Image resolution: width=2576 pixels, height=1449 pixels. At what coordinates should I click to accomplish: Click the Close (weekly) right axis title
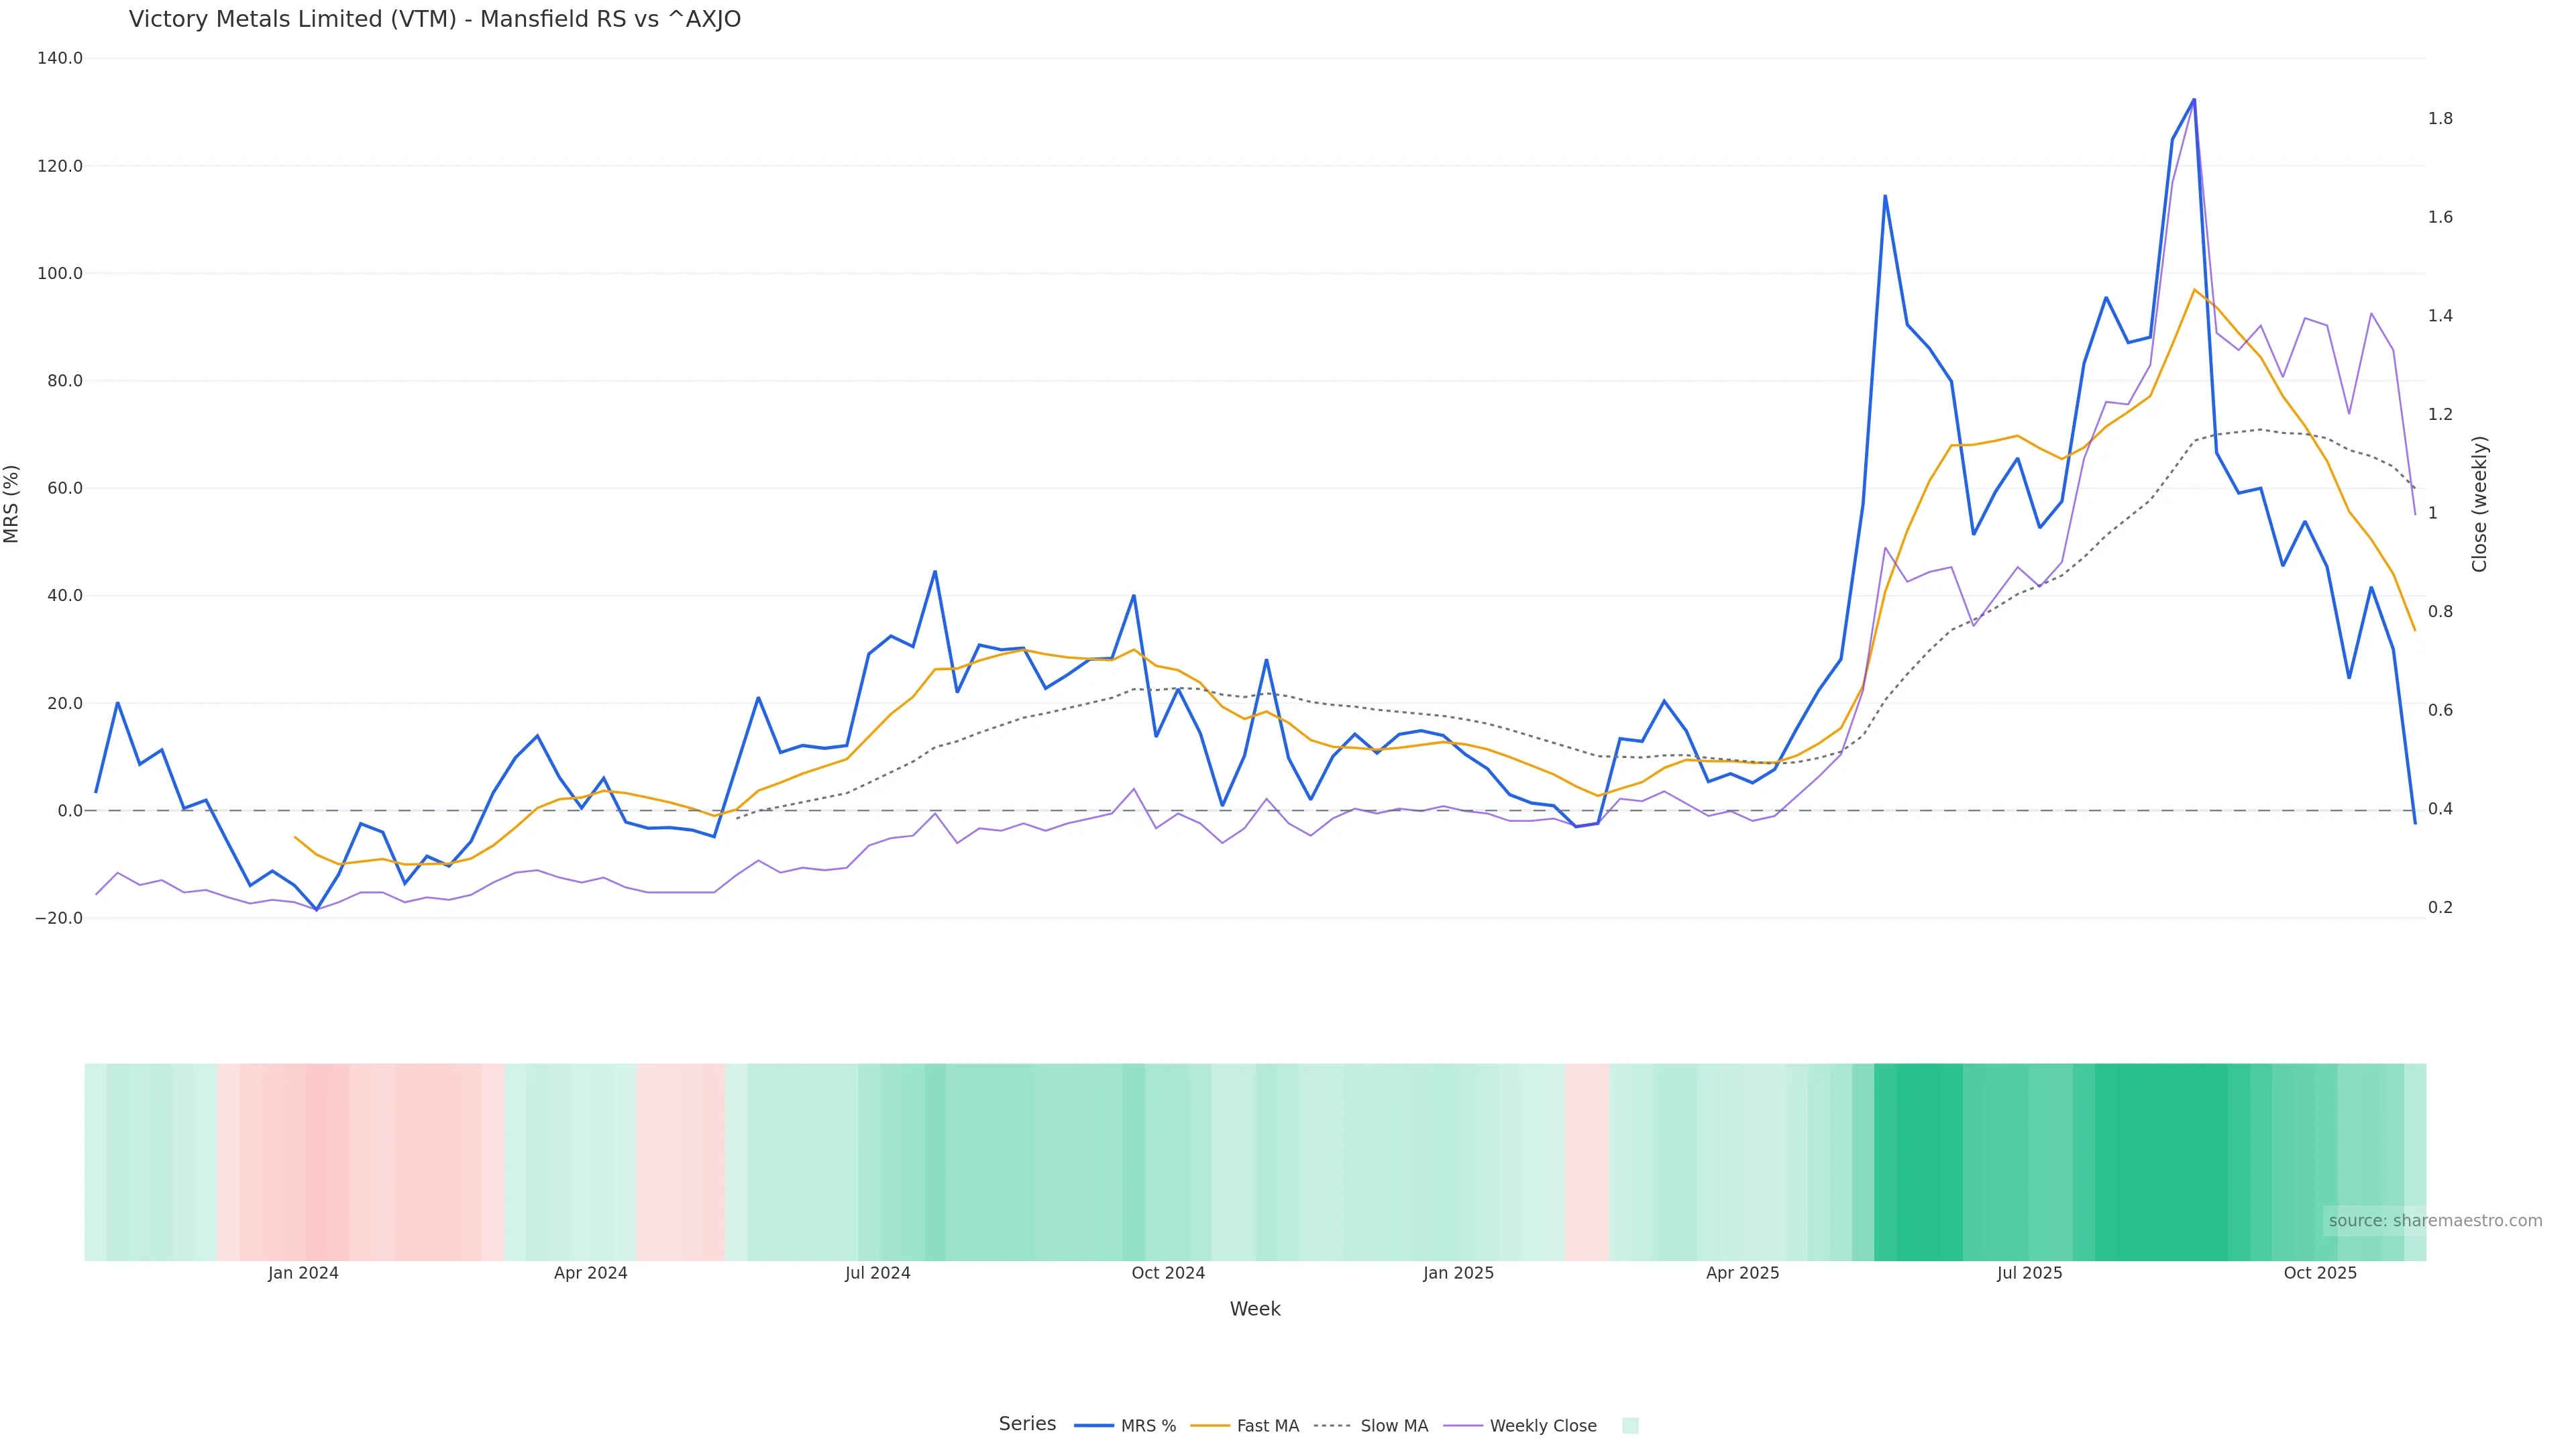click(2479, 504)
